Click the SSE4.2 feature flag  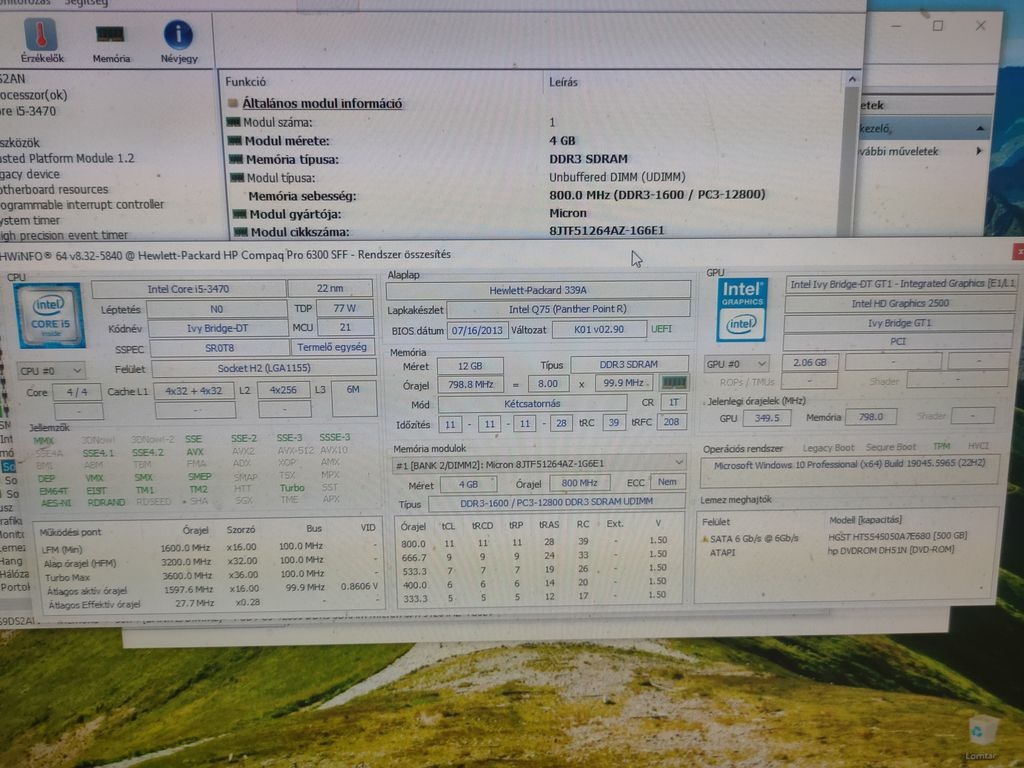point(148,452)
